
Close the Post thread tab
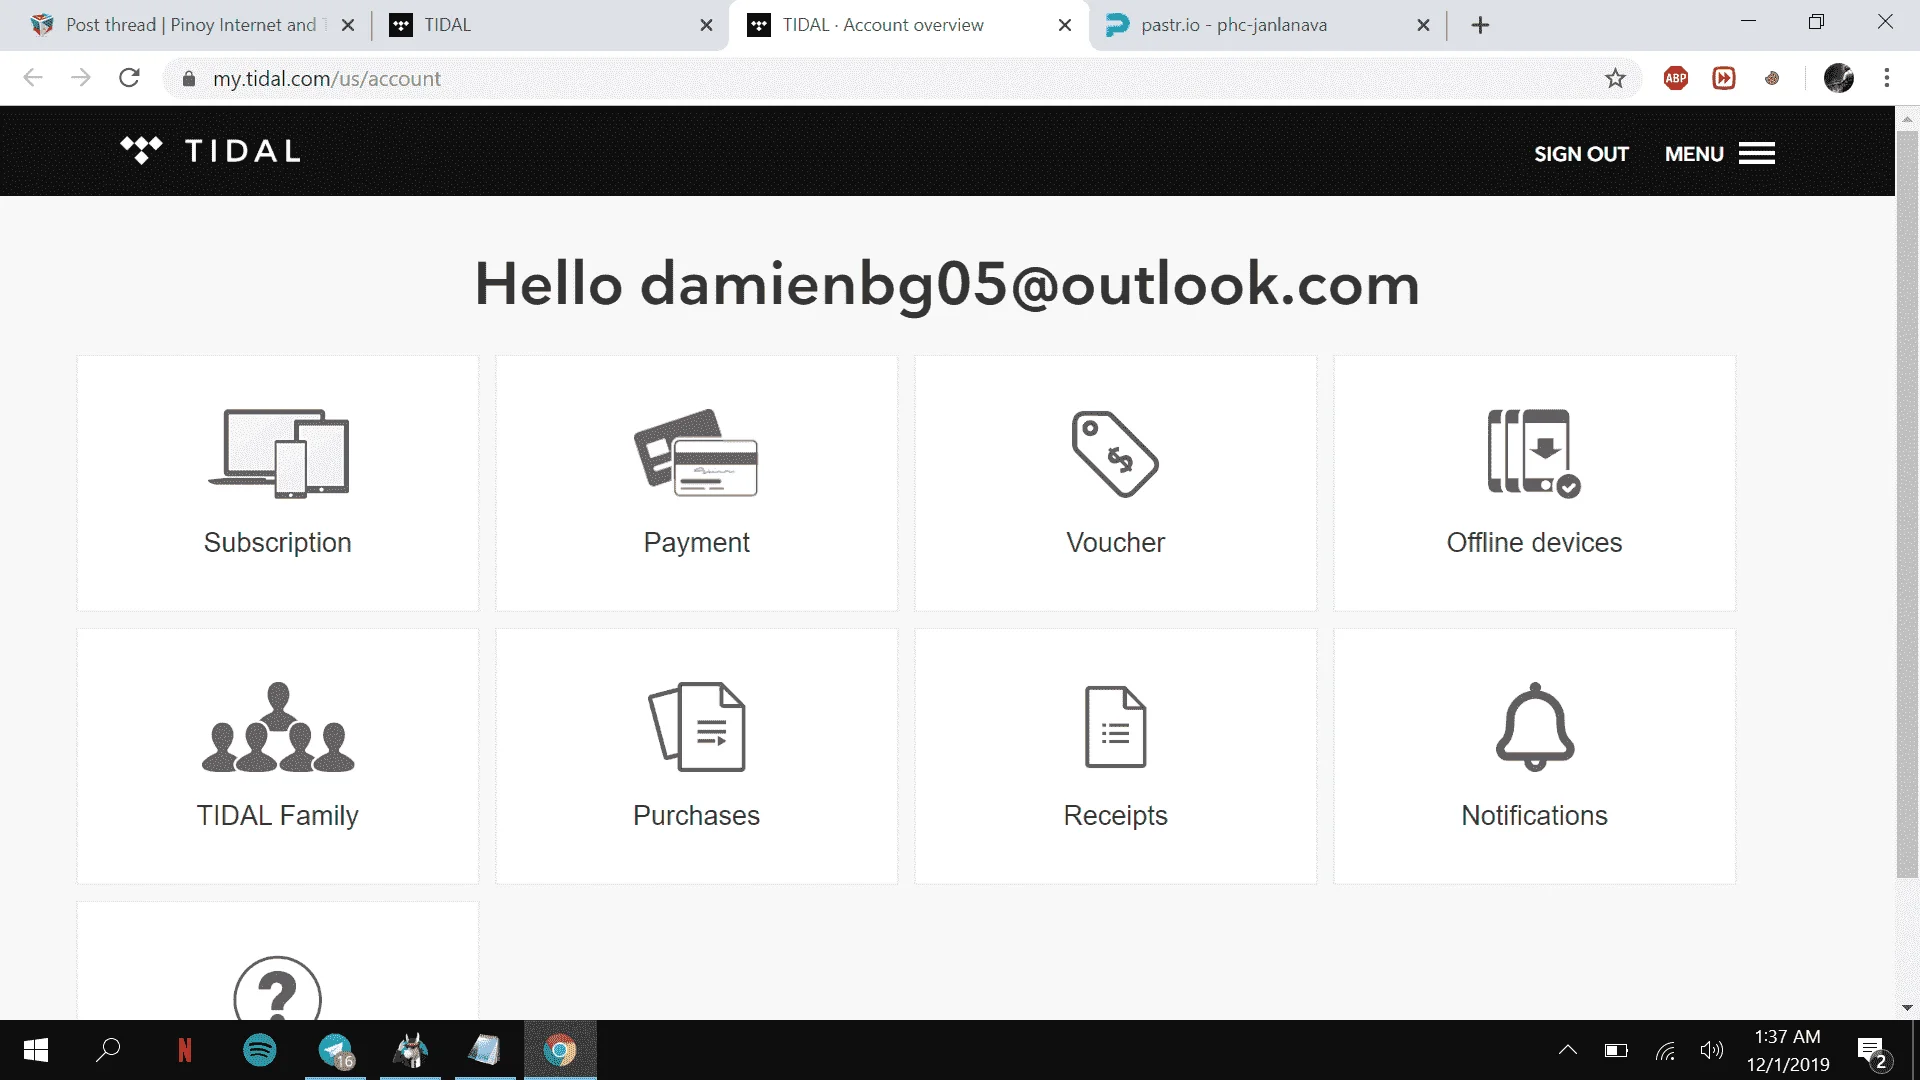(348, 25)
